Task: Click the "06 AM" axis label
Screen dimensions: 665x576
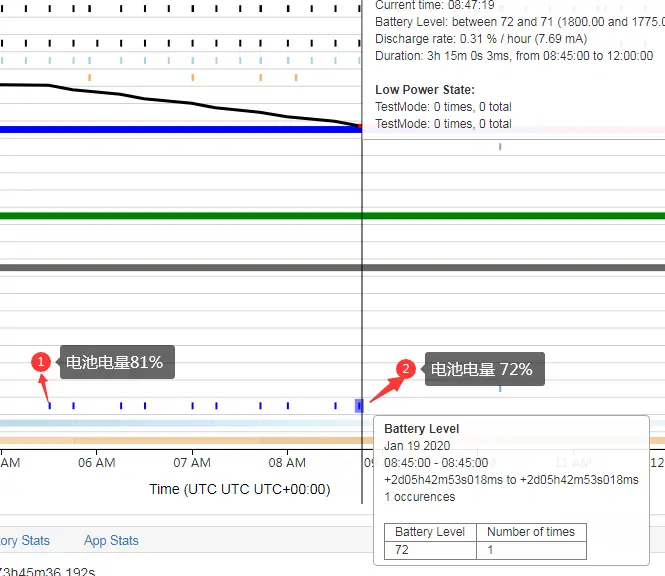Action: (x=97, y=463)
